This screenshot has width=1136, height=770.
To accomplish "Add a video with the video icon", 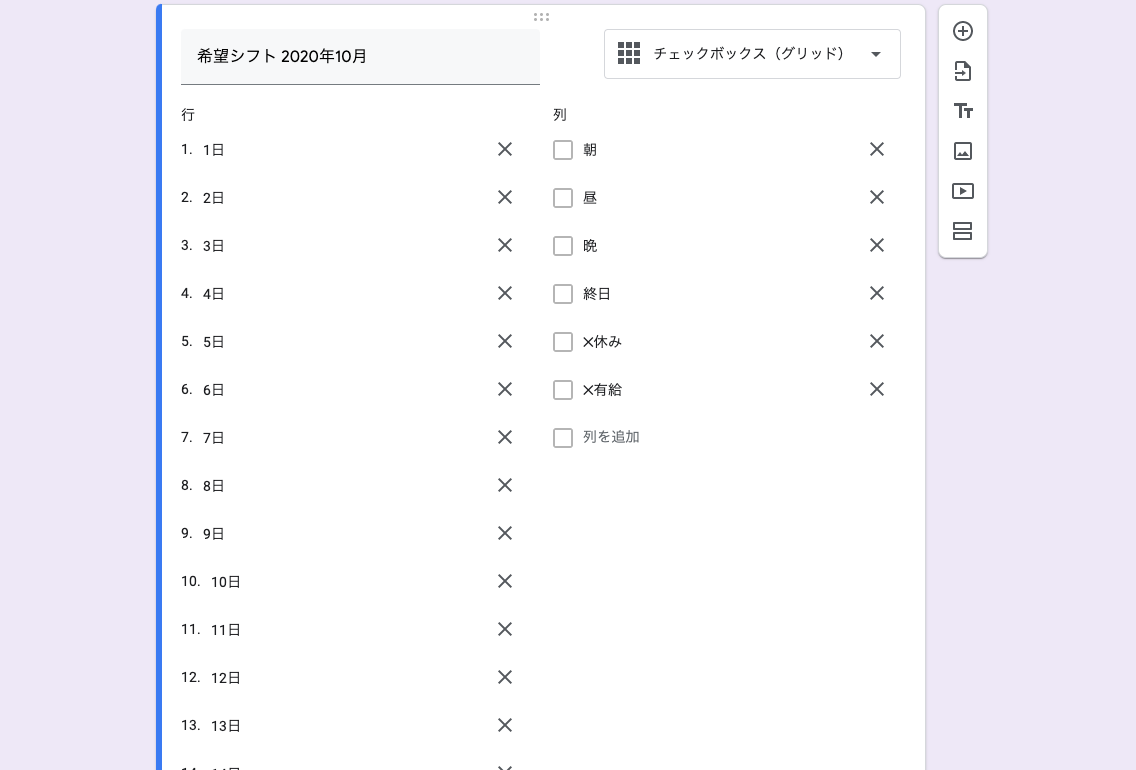I will pos(962,191).
